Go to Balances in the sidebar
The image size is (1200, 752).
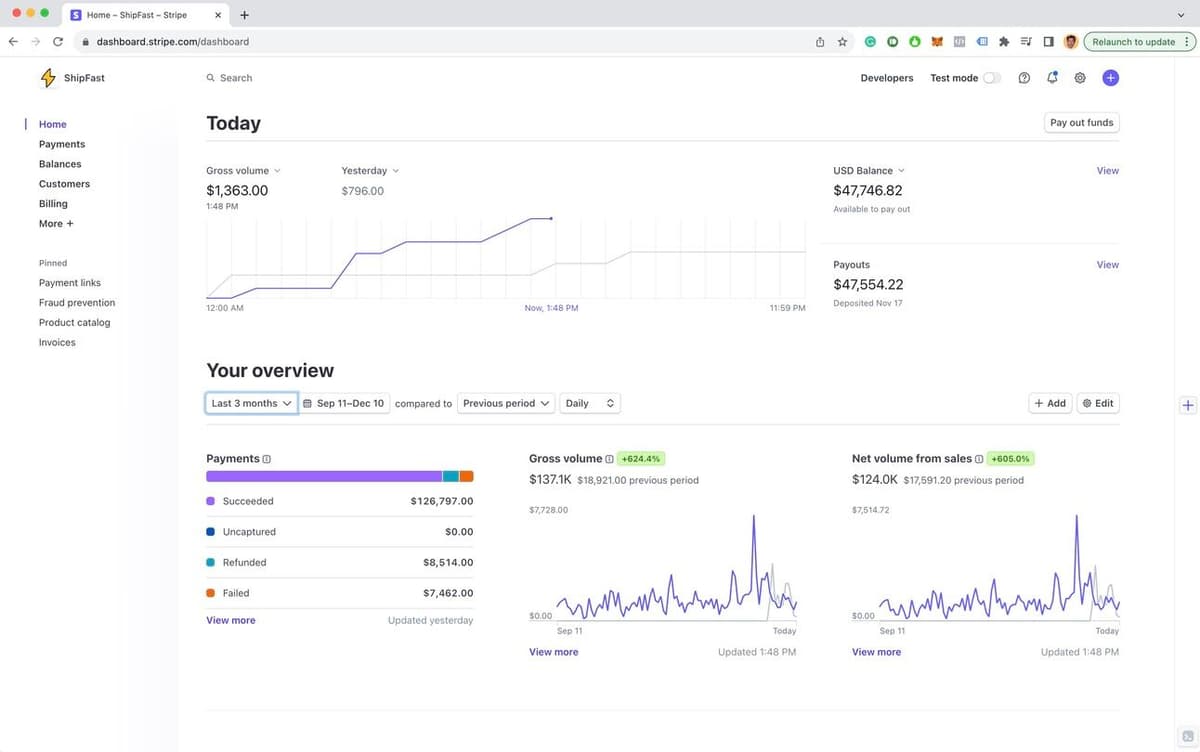[x=60, y=164]
